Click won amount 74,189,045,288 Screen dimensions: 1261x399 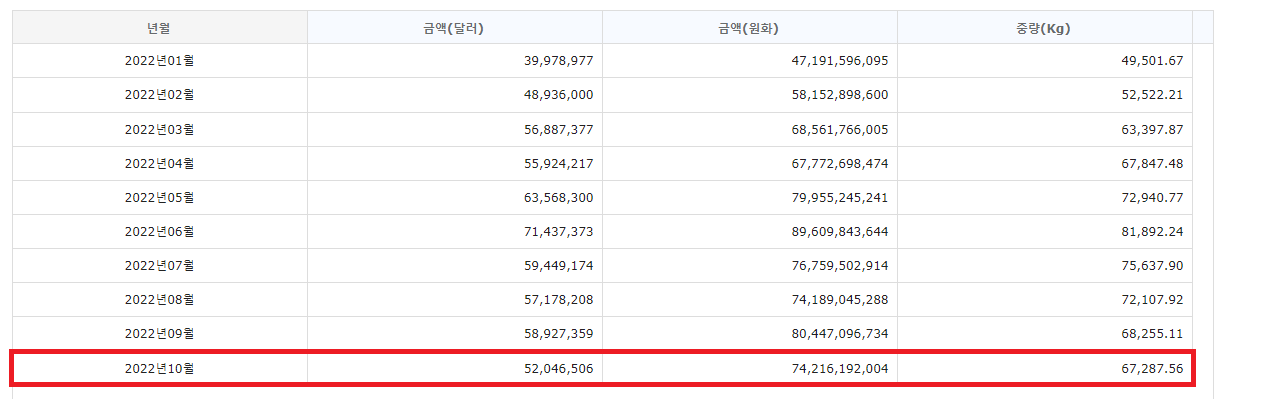tap(841, 299)
